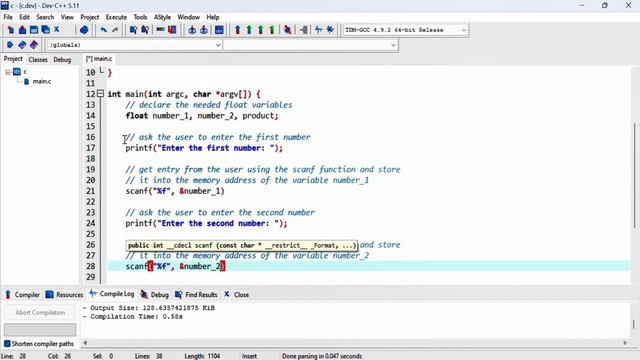Click the Run icon beside the Compile icon
The width and height of the screenshot is (640, 360).
click(249, 30)
